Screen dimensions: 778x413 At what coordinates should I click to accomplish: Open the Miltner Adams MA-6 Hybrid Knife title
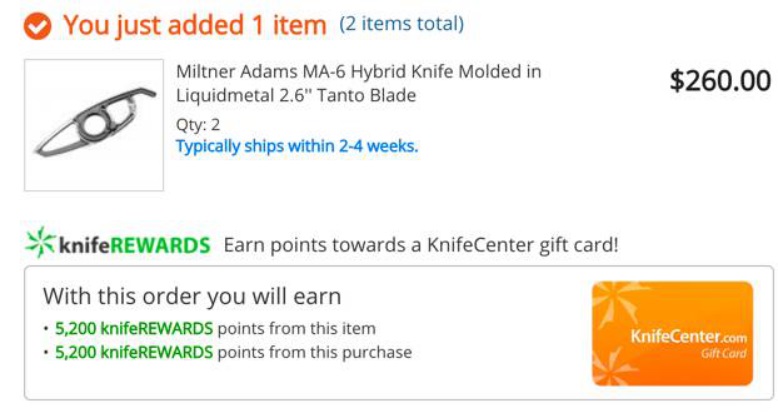(x=358, y=83)
